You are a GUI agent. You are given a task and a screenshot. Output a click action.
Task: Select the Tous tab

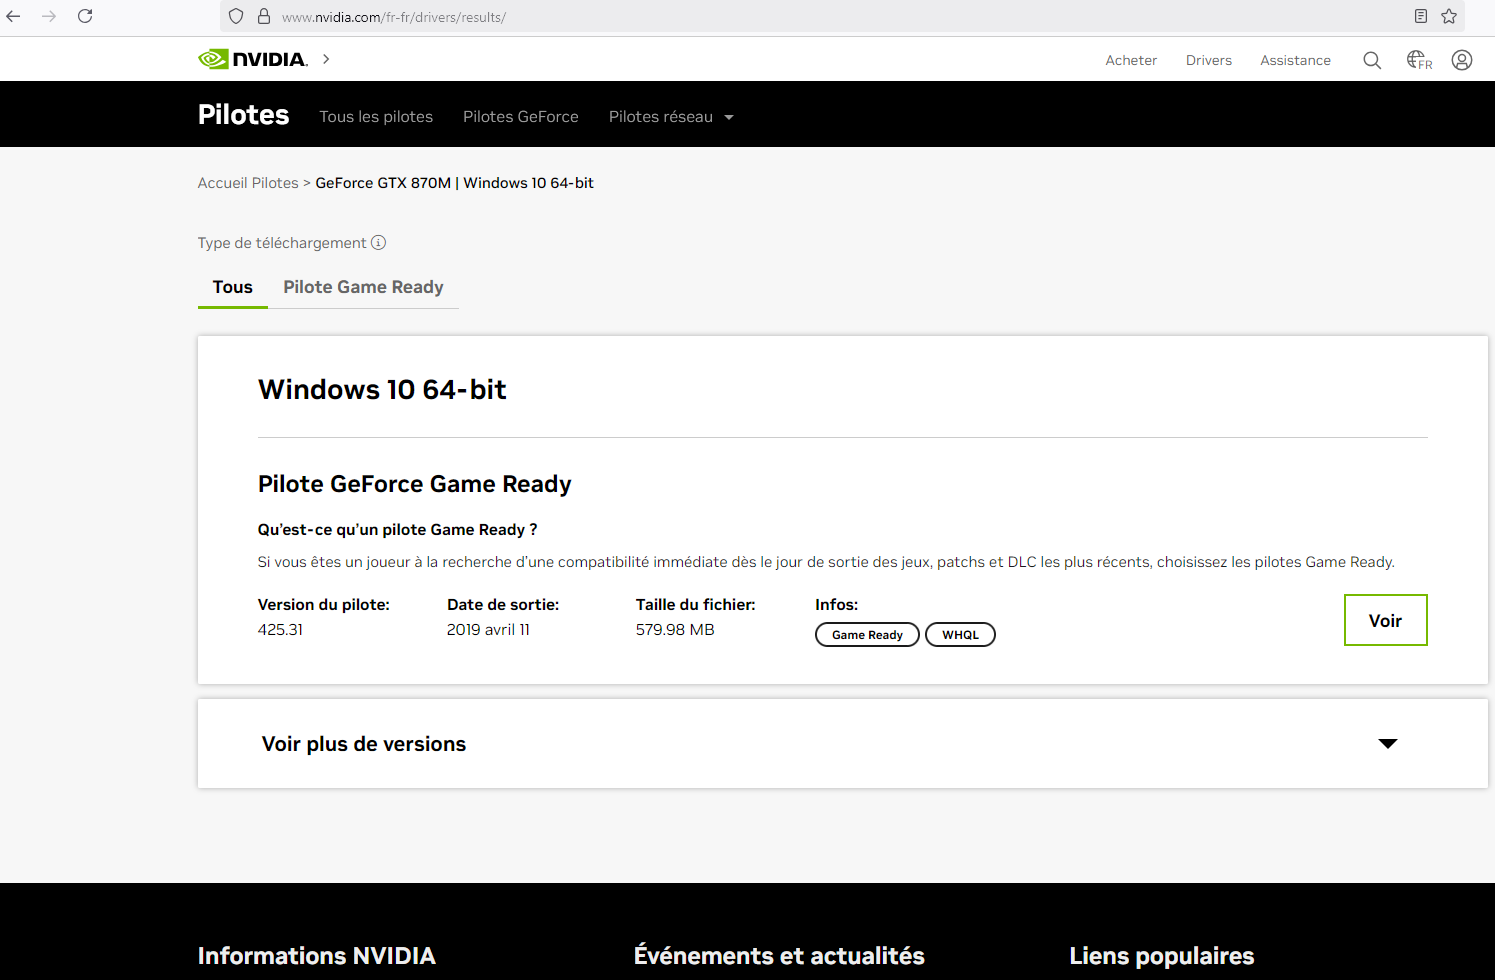click(233, 287)
